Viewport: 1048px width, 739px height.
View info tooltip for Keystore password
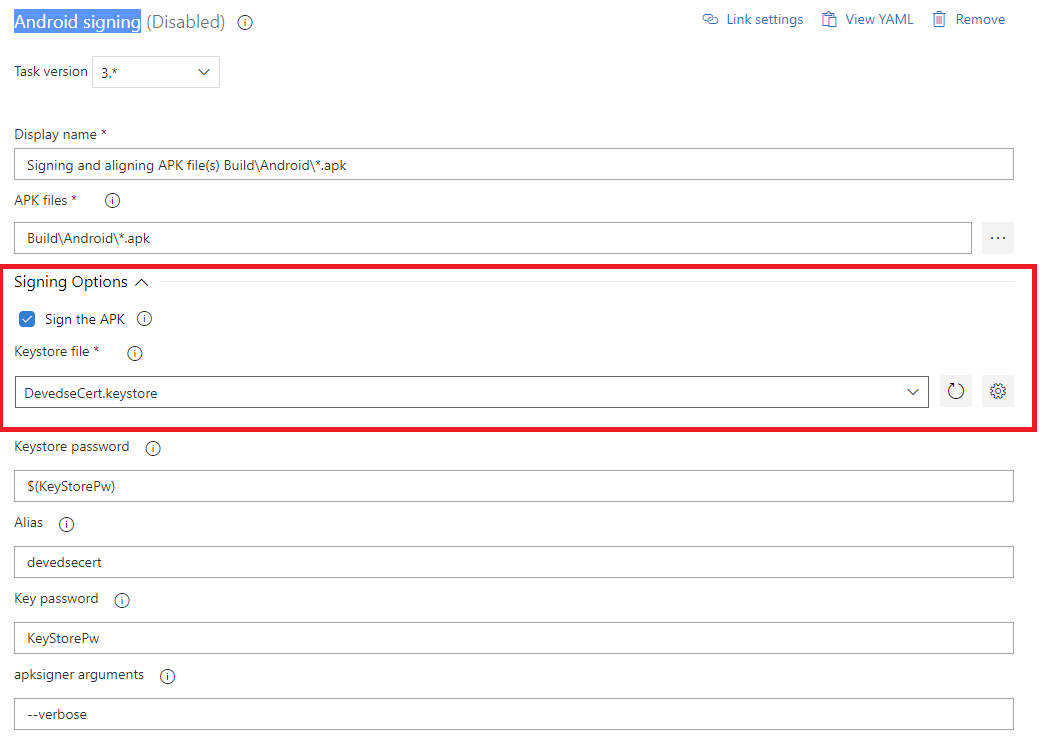pos(152,448)
